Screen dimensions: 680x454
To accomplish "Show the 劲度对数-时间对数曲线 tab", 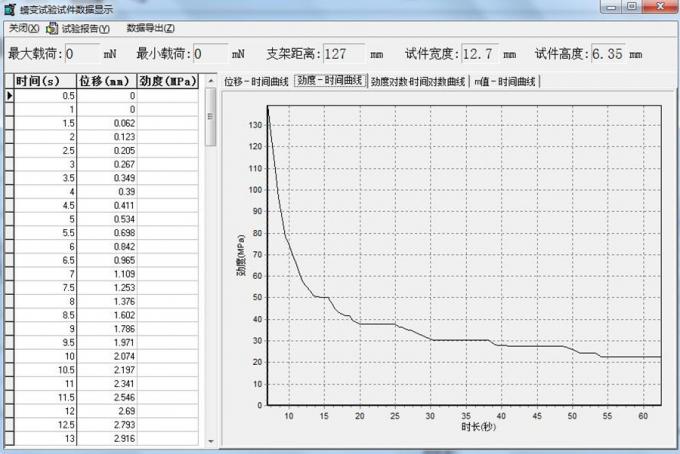I will (x=417, y=81).
